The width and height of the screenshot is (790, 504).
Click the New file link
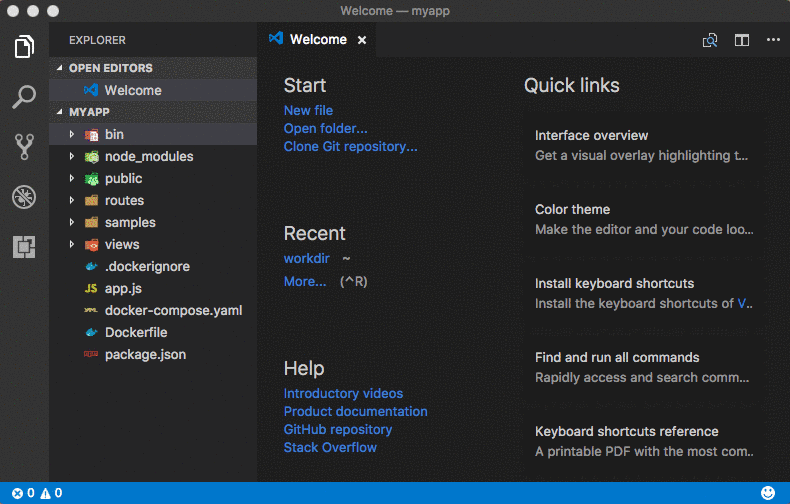click(x=308, y=110)
